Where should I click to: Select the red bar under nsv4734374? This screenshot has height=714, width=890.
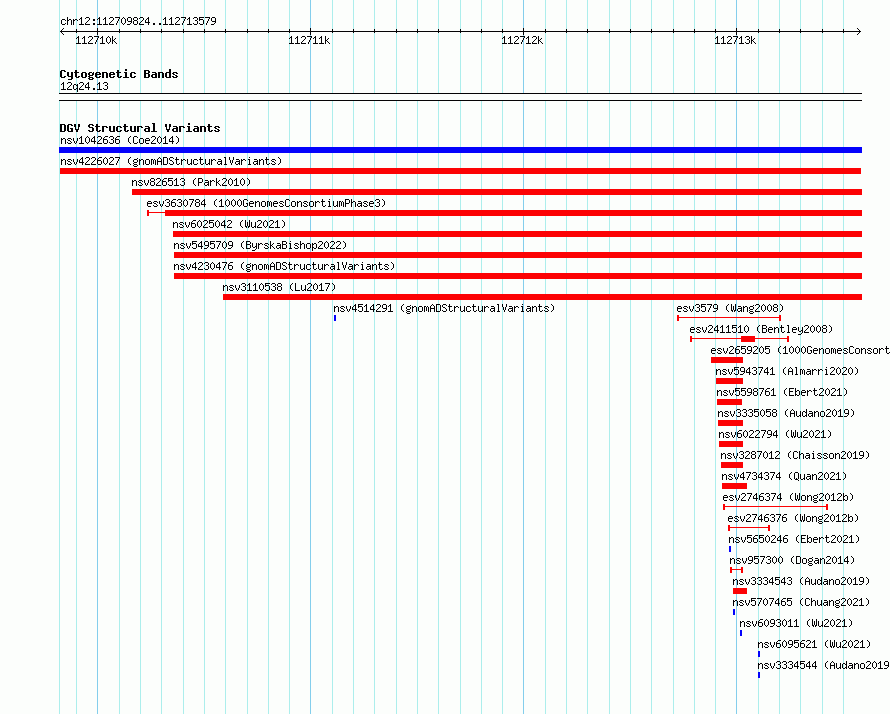pos(734,486)
